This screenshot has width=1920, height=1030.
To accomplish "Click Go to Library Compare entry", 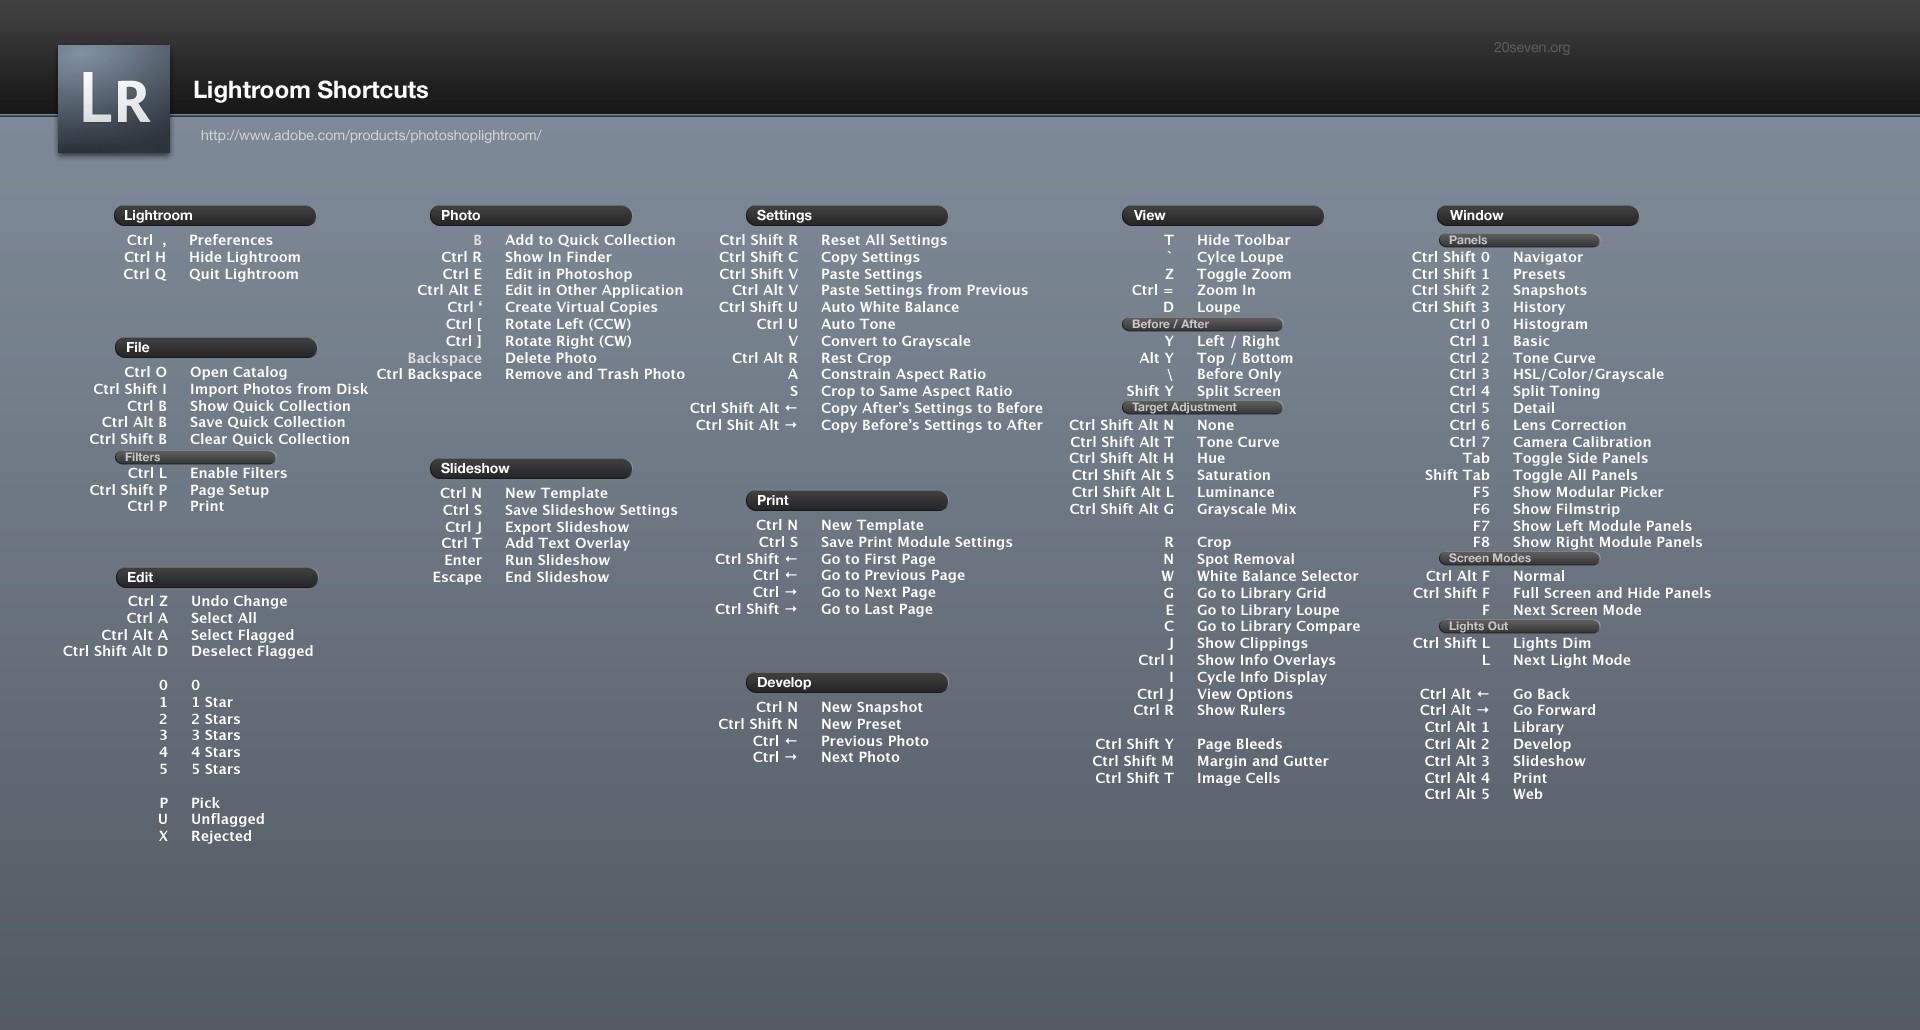I will click(1279, 626).
